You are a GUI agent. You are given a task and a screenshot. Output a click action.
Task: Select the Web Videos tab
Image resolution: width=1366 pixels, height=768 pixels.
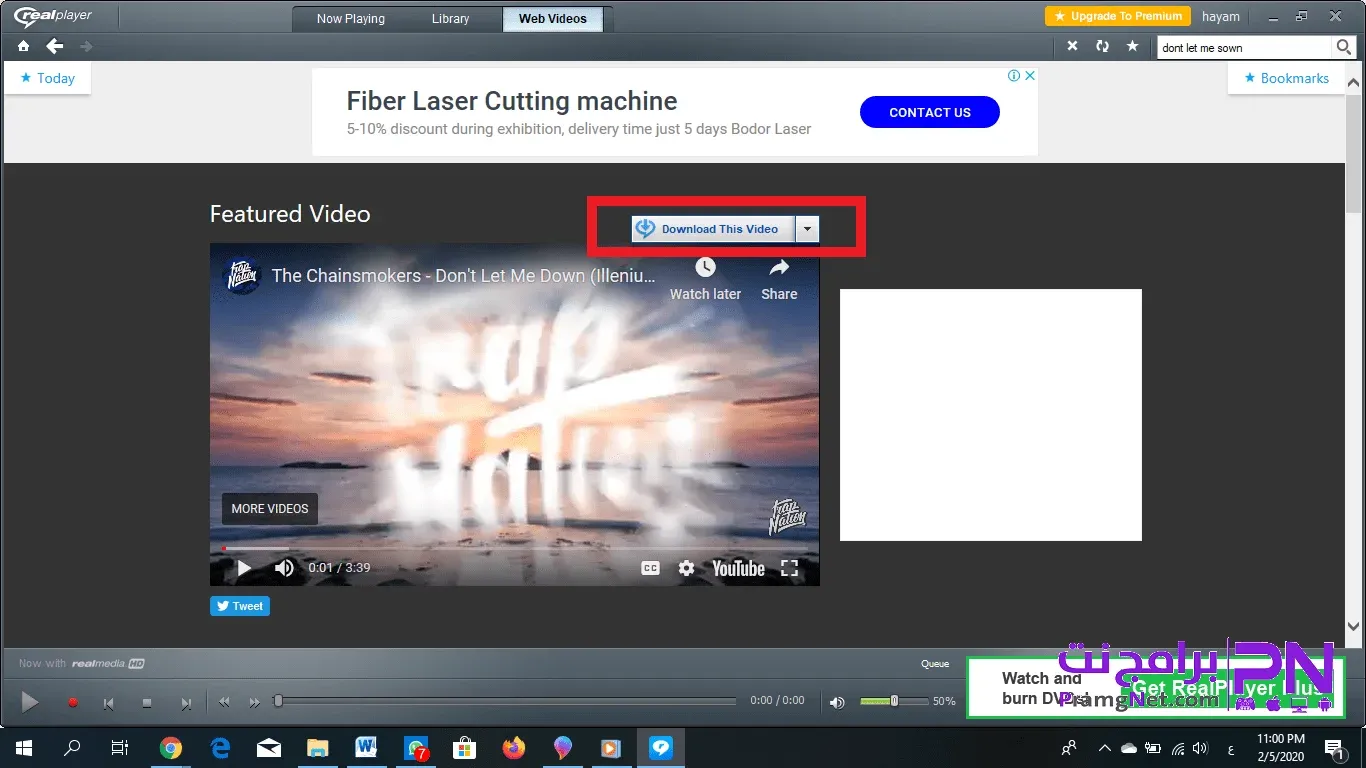553,18
